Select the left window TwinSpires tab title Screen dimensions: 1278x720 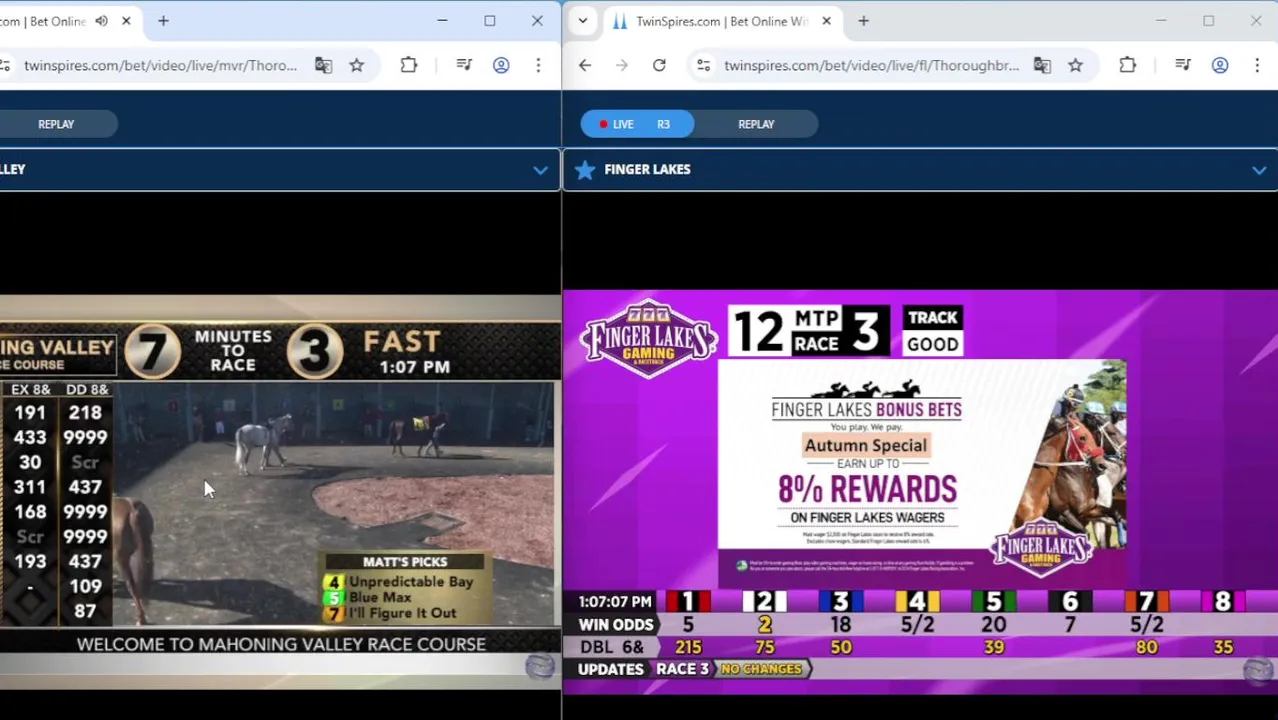(42, 21)
